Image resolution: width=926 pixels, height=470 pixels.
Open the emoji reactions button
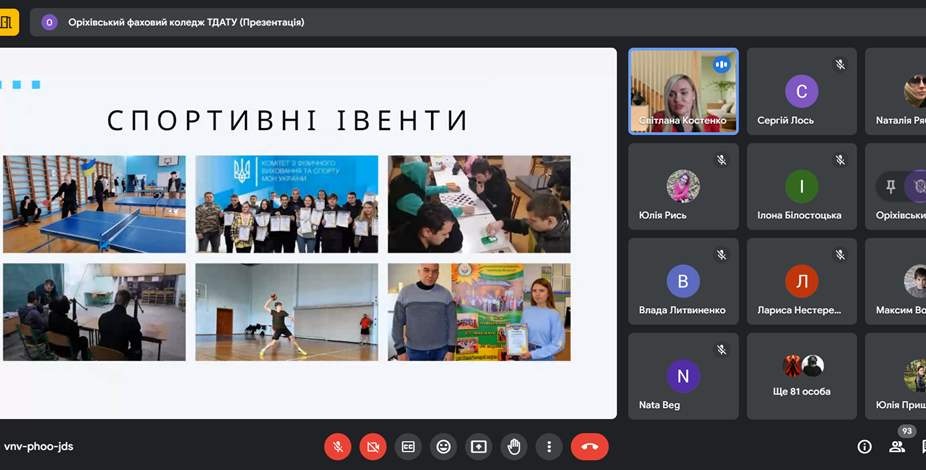(443, 446)
